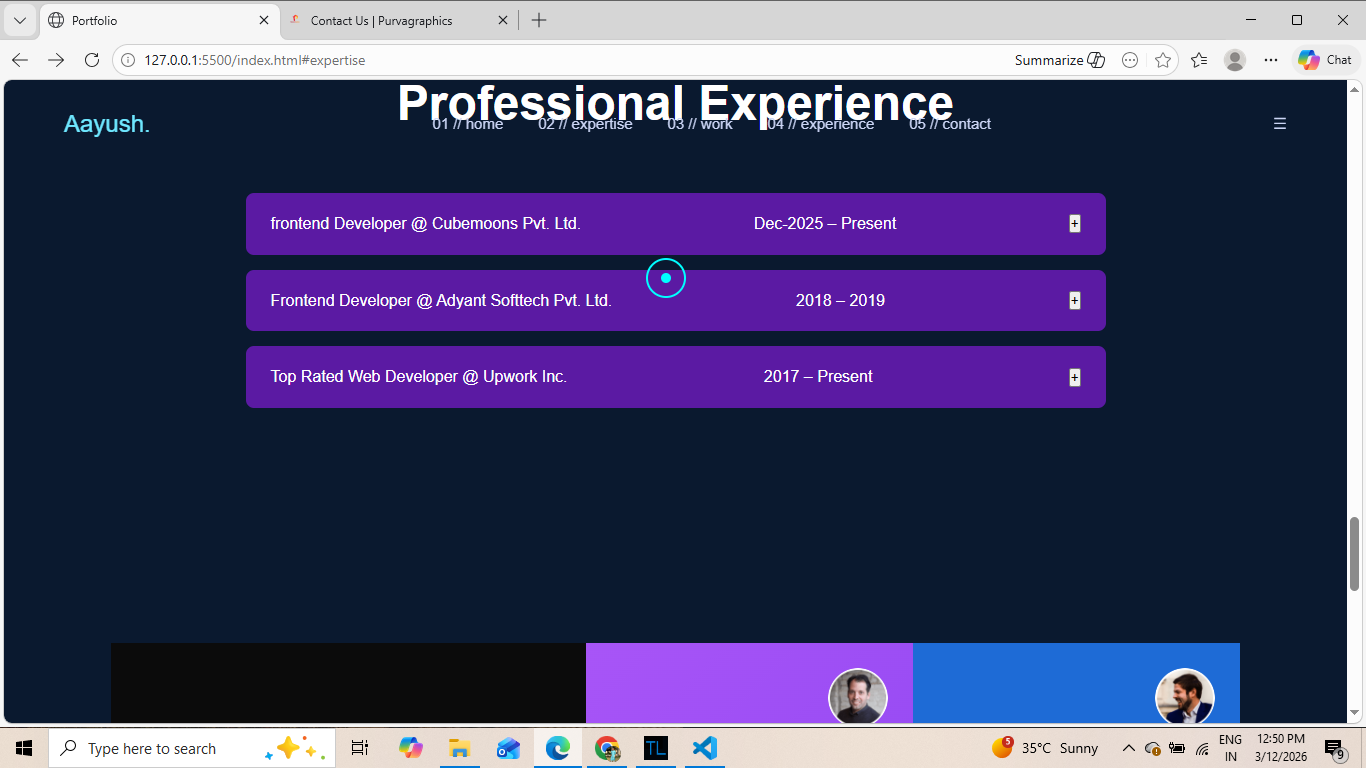Viewport: 1366px width, 768px height.
Task: Switch to Contact Us | Purvagraphics tab
Action: click(381, 20)
